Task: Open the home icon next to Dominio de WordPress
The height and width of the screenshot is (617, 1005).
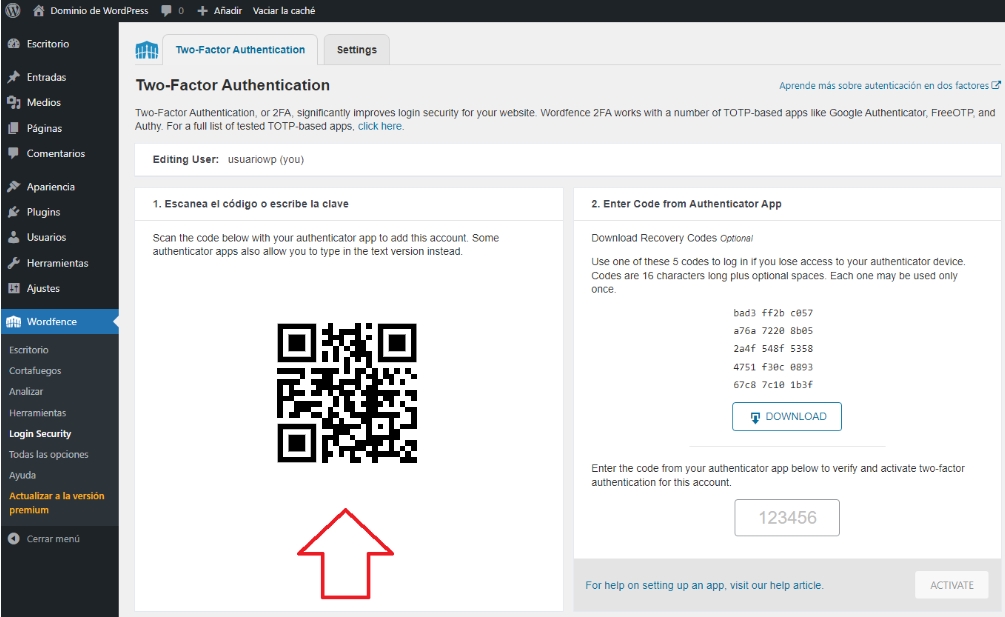Action: click(38, 10)
